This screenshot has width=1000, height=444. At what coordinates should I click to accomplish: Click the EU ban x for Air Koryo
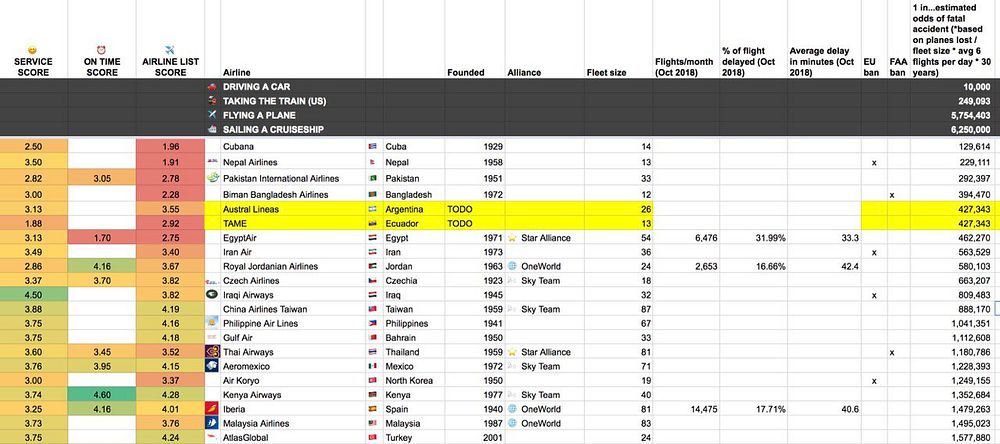click(874, 381)
